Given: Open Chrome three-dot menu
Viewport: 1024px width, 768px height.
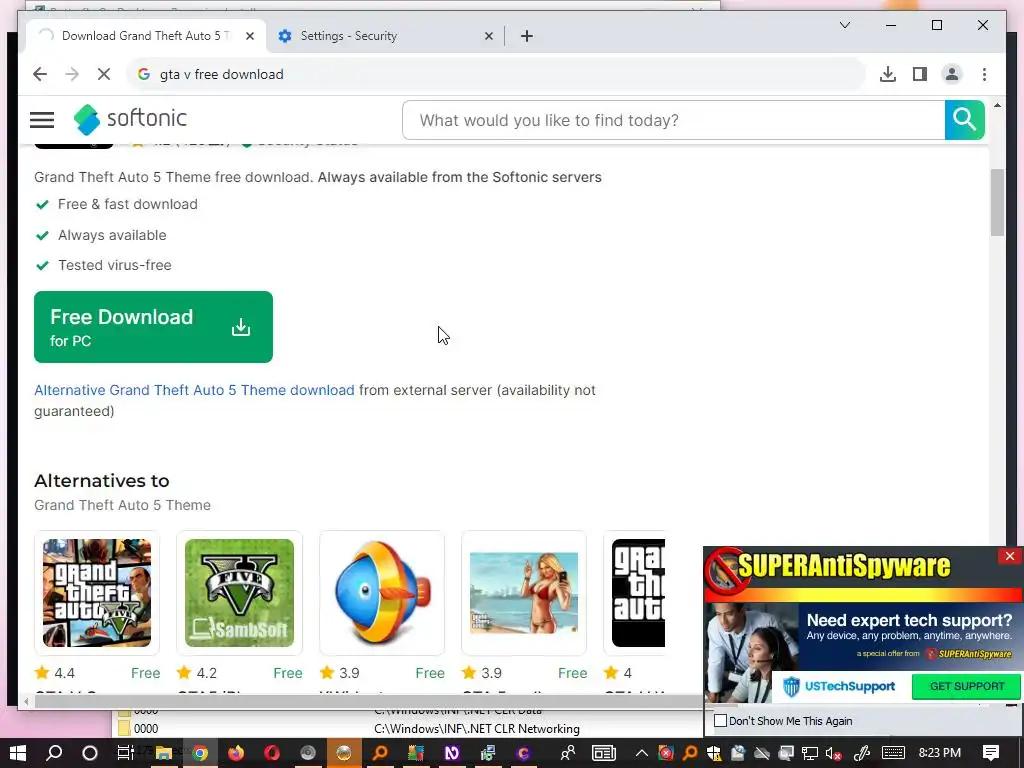Looking at the screenshot, I should (984, 74).
